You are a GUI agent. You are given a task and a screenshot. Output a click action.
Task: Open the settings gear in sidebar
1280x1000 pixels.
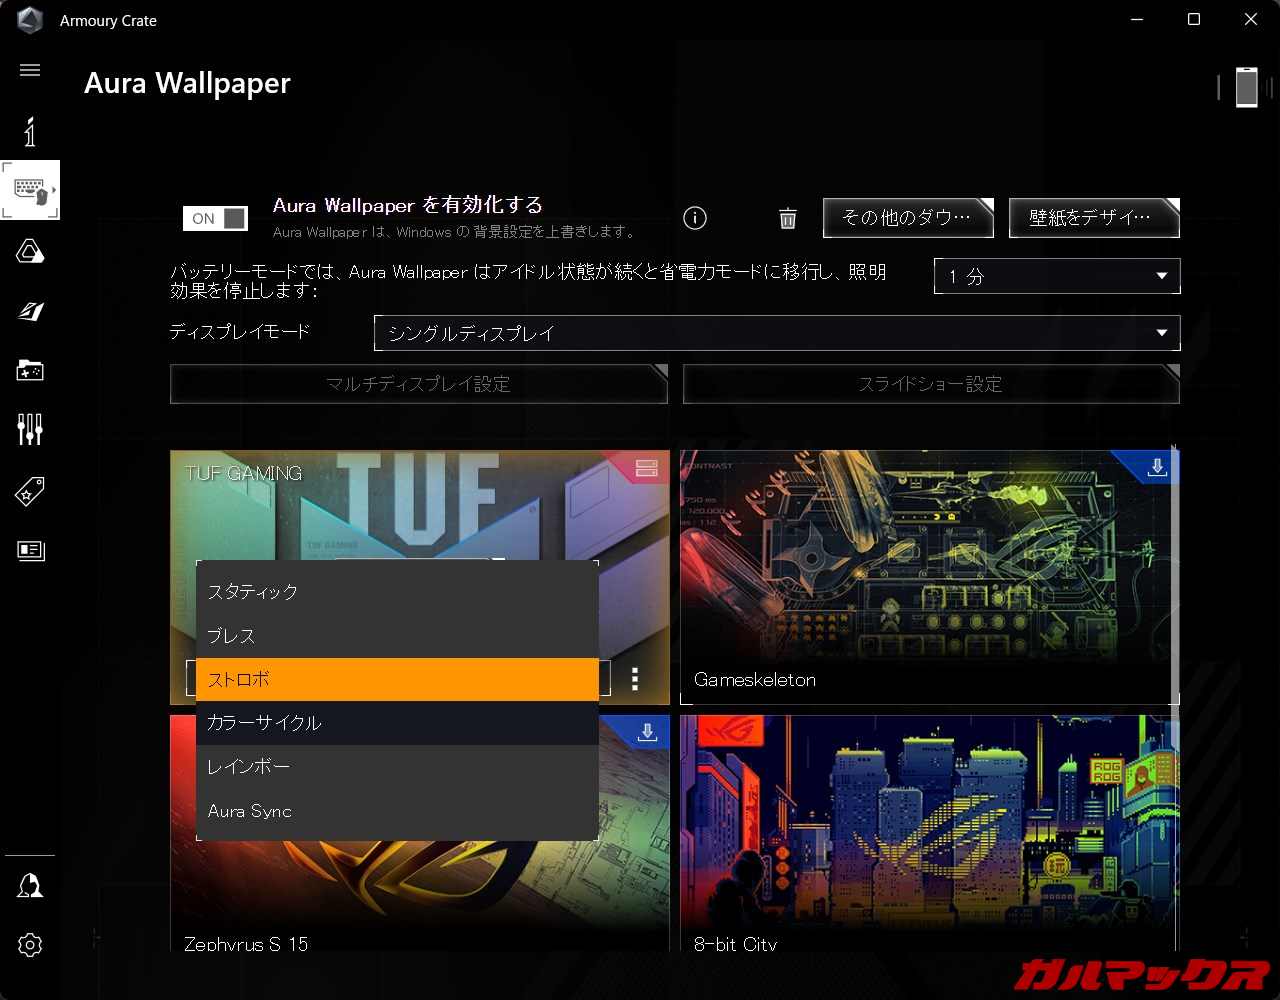point(30,945)
